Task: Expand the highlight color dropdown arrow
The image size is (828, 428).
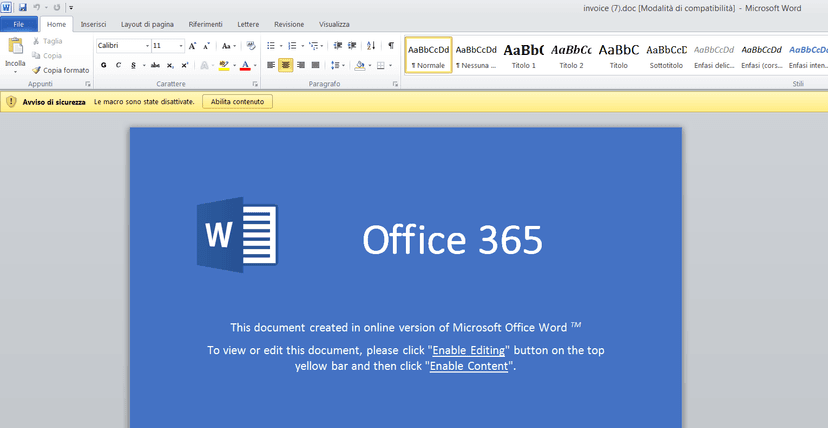Action: [x=234, y=66]
